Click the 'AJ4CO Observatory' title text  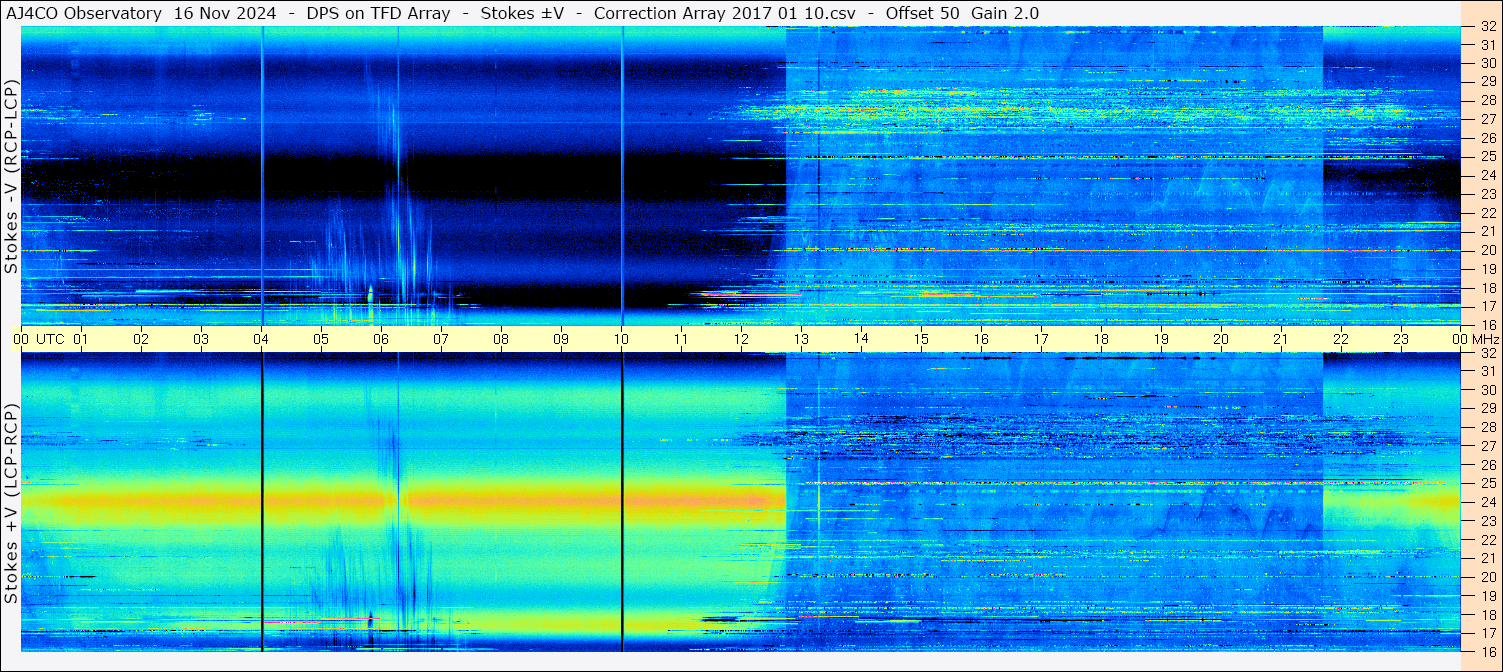84,13
